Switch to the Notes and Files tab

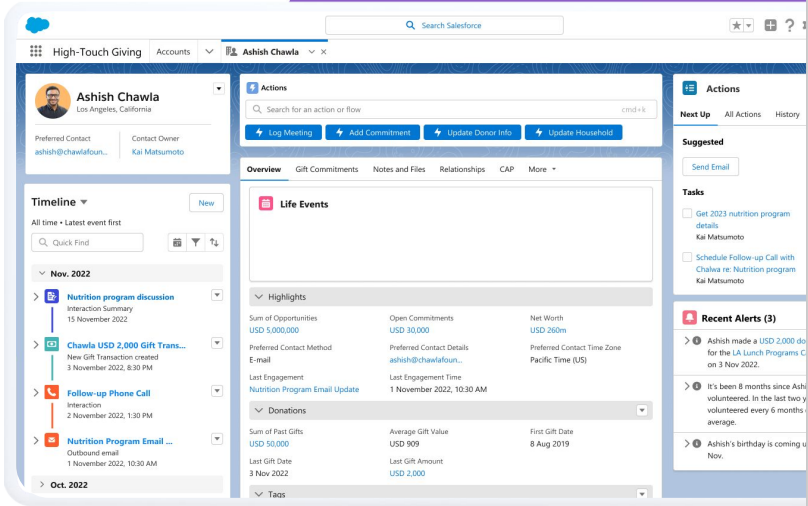tap(399, 169)
